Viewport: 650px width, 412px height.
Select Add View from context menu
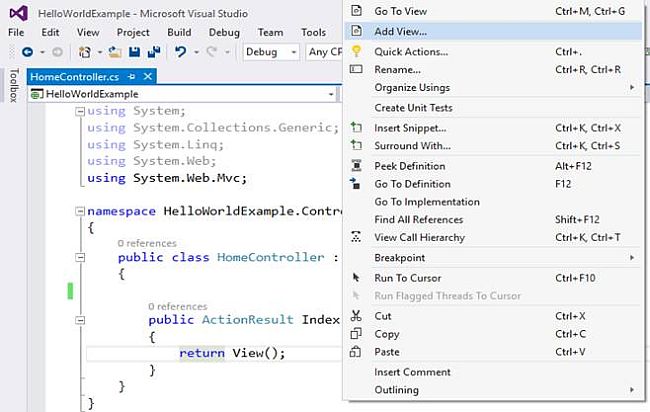[400, 31]
